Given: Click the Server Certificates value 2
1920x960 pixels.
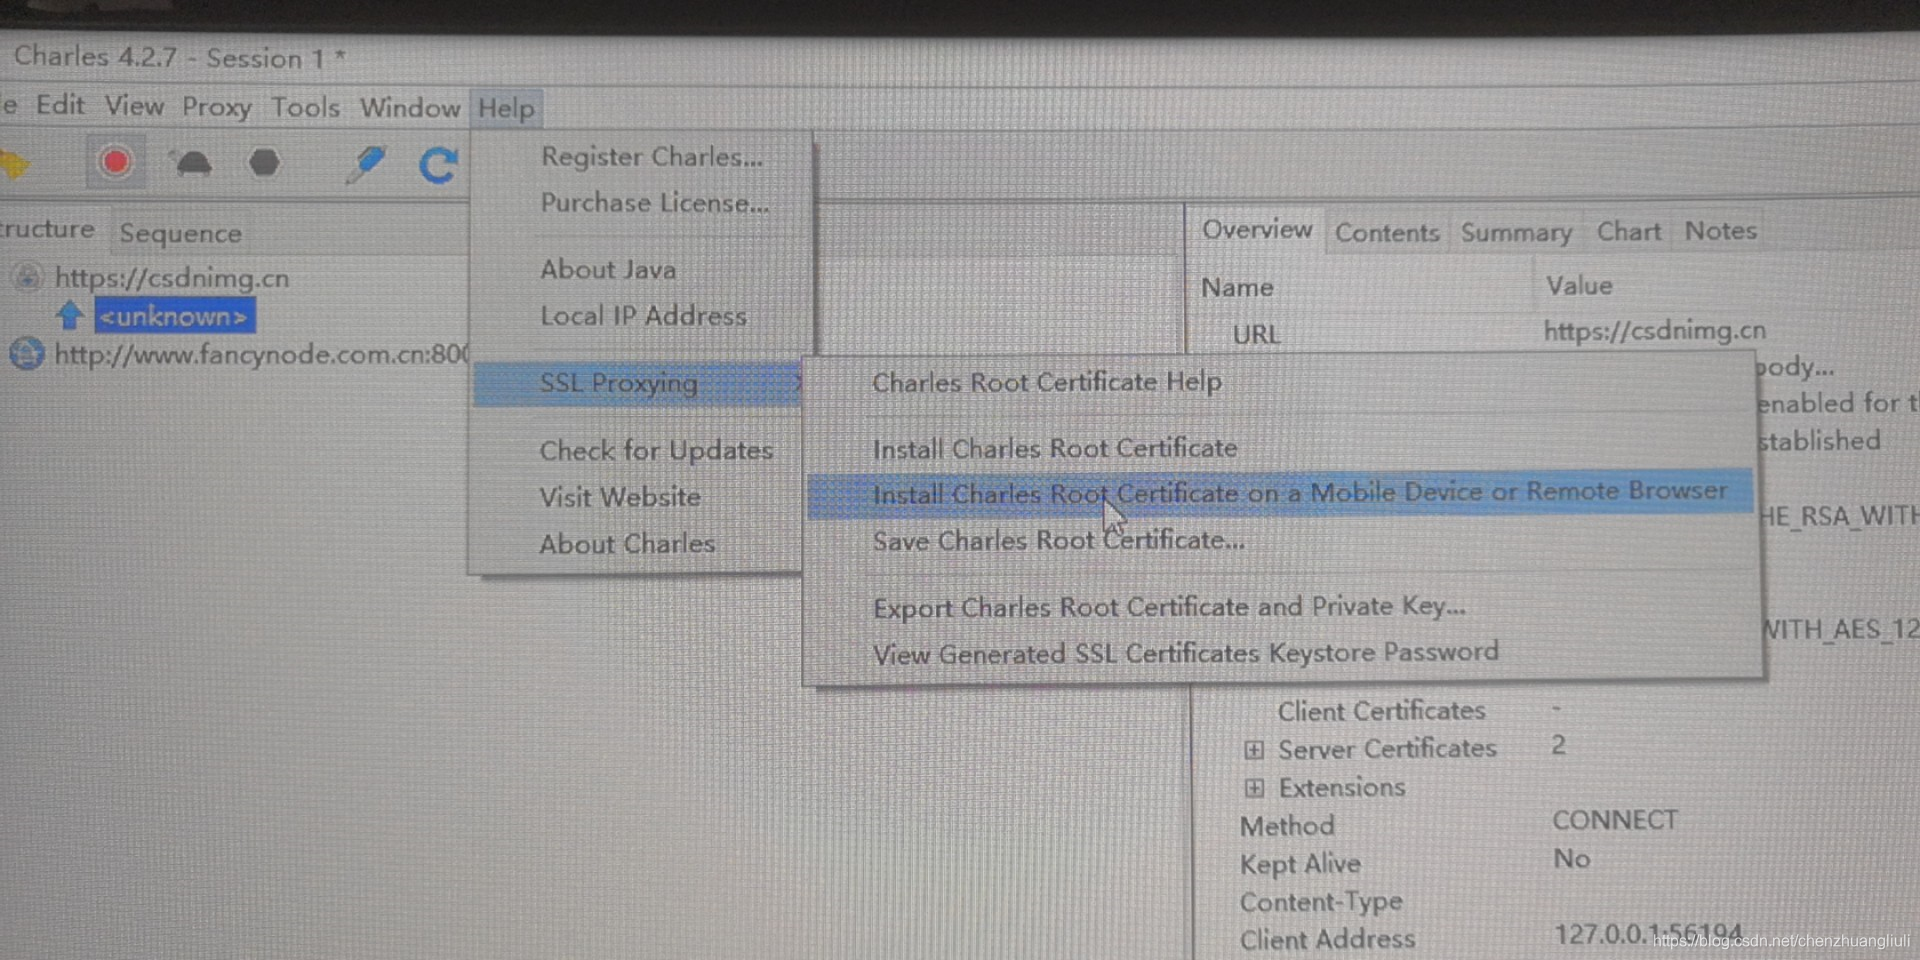Looking at the screenshot, I should pos(1559,745).
